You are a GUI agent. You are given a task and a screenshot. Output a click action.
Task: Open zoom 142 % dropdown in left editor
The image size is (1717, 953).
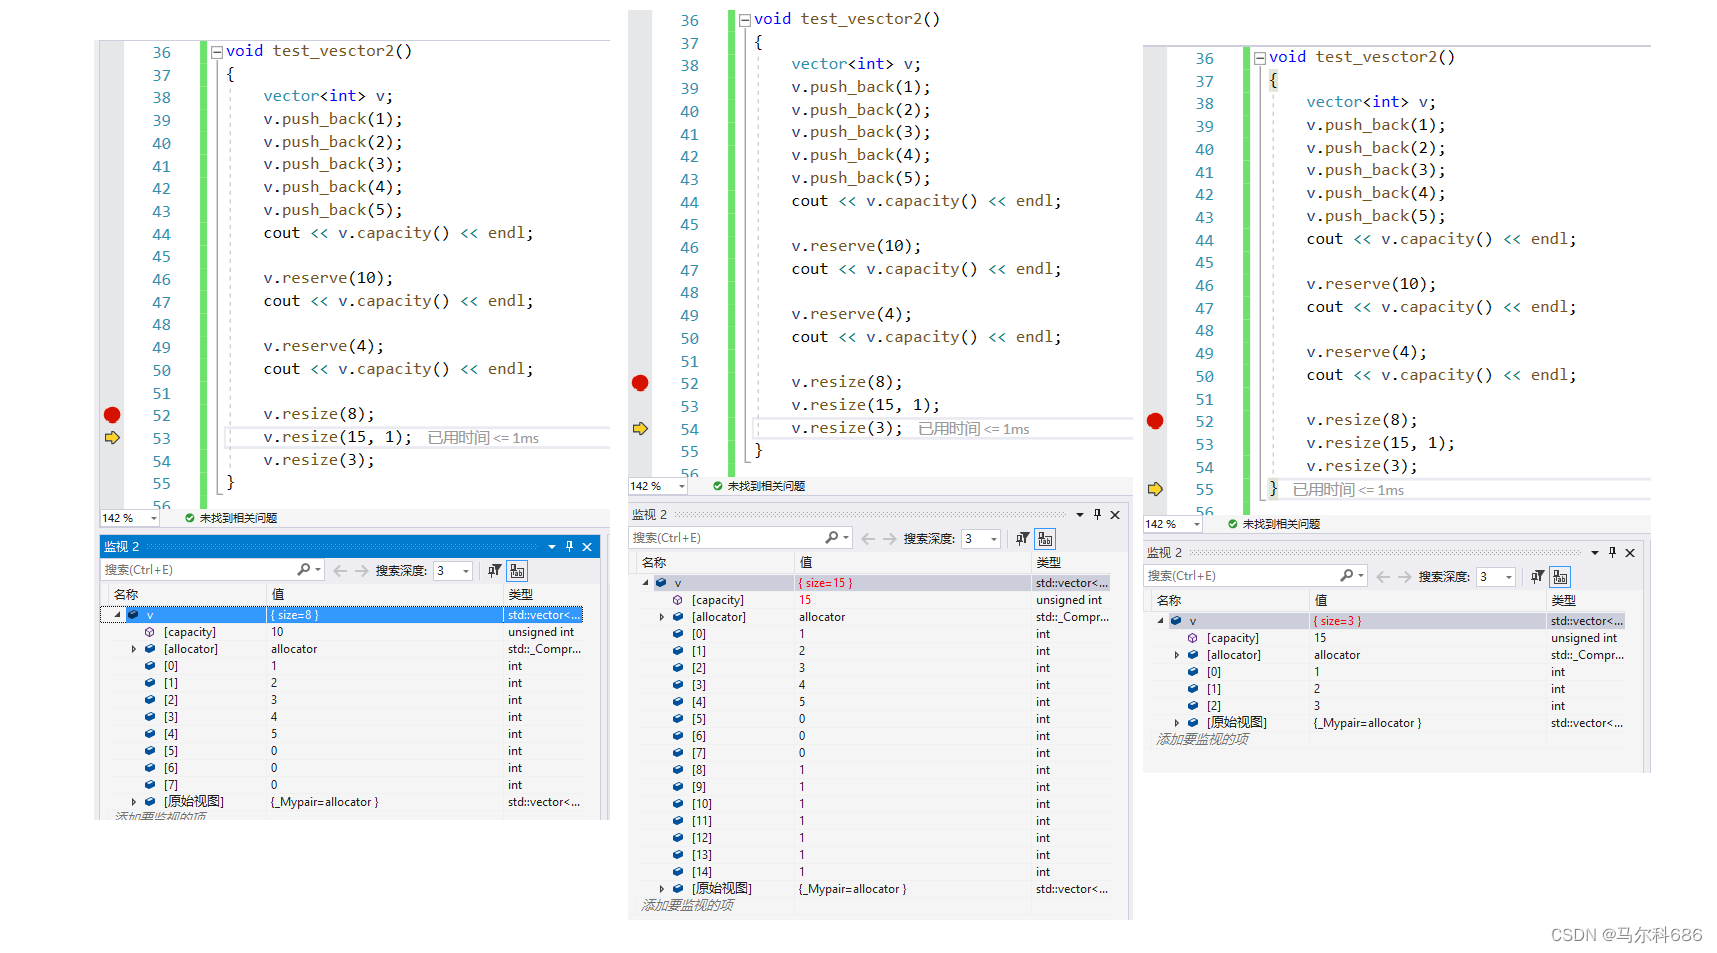(153, 518)
